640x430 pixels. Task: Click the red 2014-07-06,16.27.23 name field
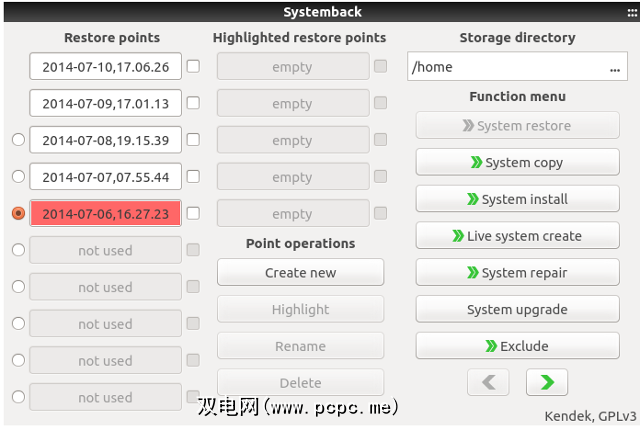pyautogui.click(x=105, y=214)
